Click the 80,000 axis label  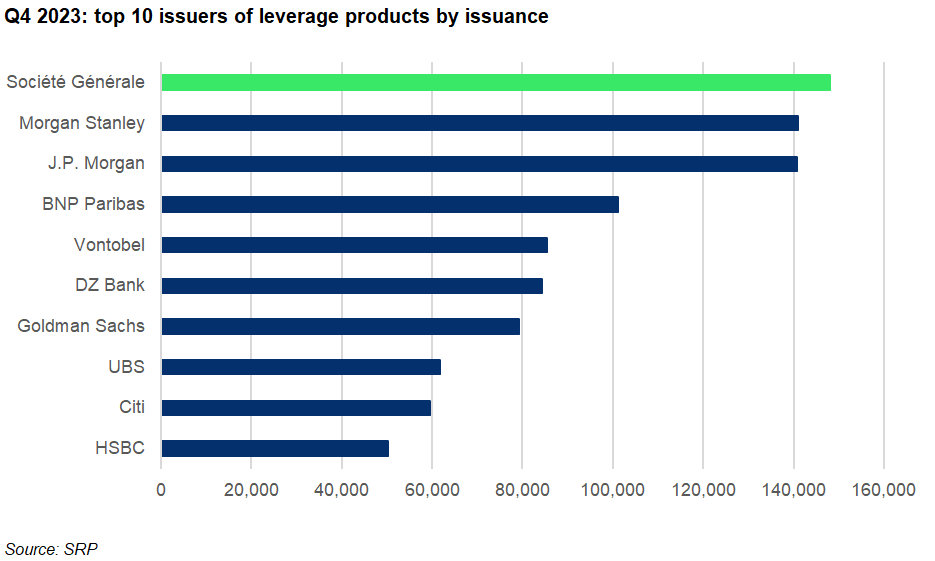(522, 490)
